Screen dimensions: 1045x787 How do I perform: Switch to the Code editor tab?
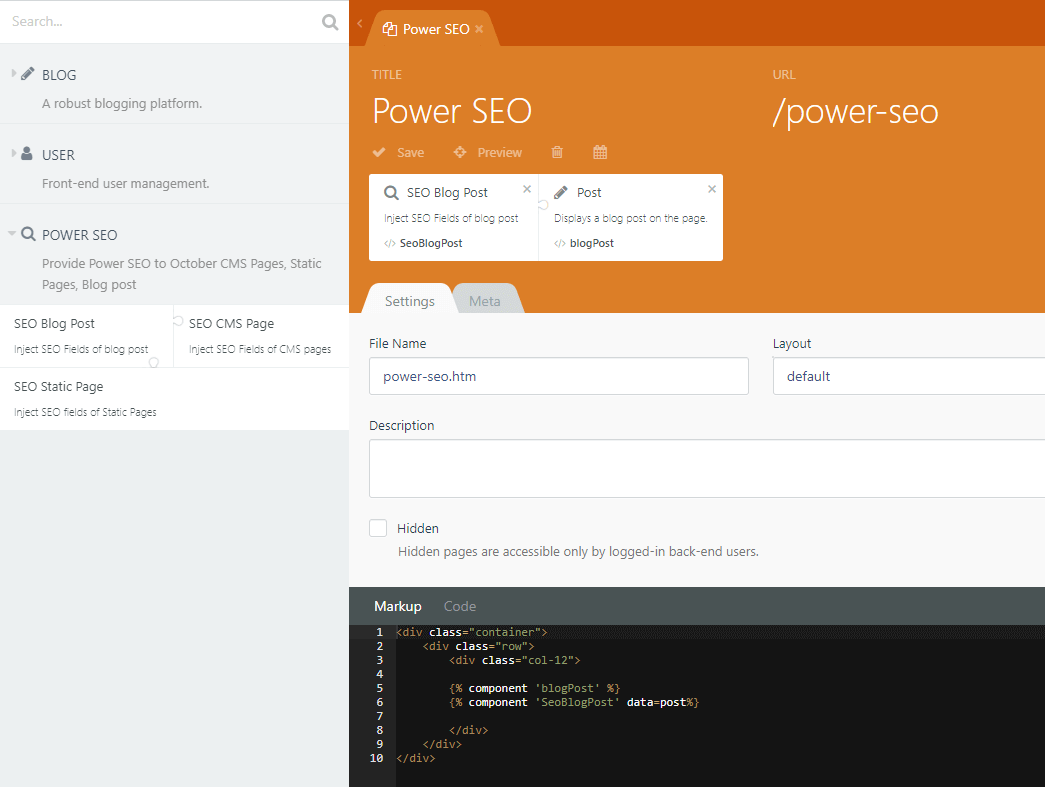pos(460,606)
